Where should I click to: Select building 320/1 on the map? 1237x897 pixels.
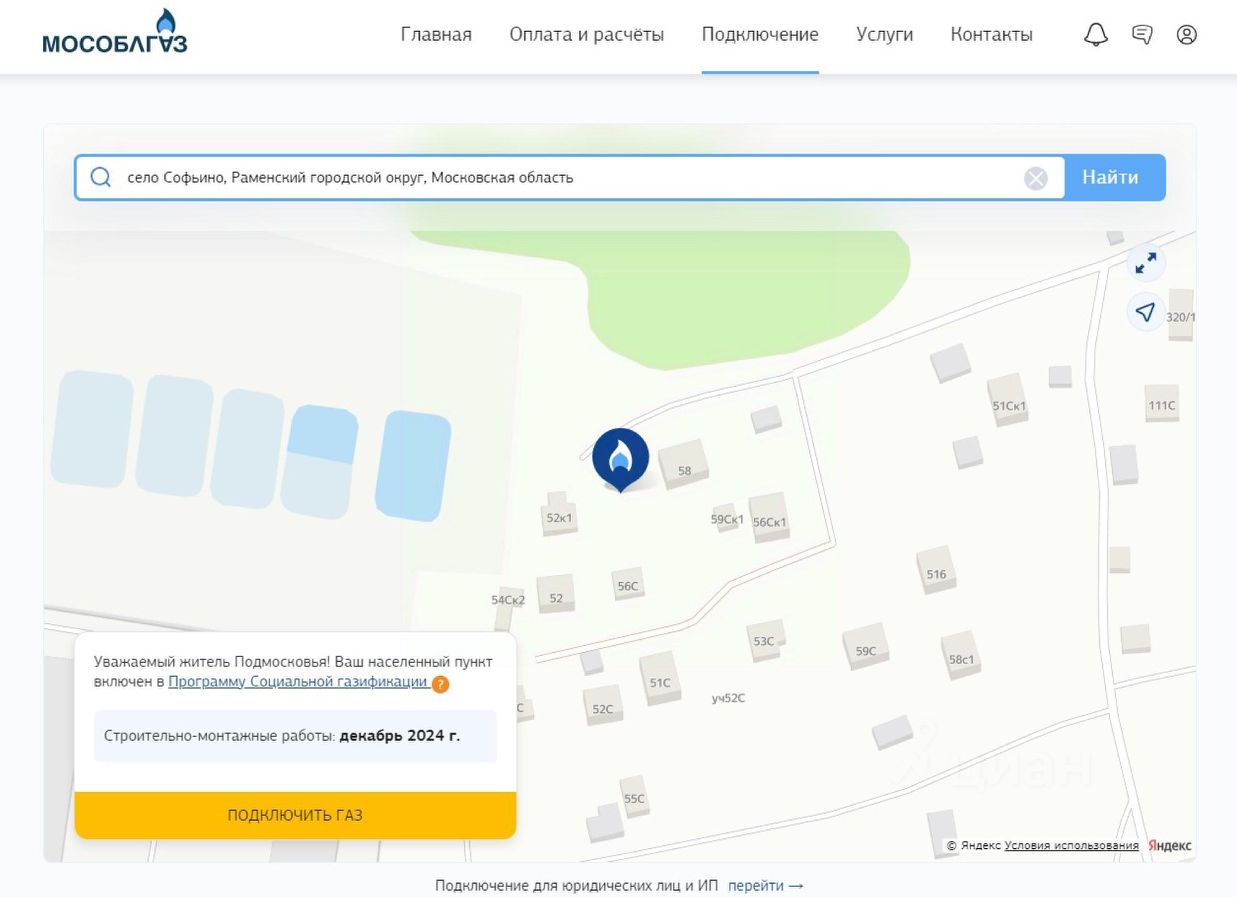pyautogui.click(x=1181, y=316)
